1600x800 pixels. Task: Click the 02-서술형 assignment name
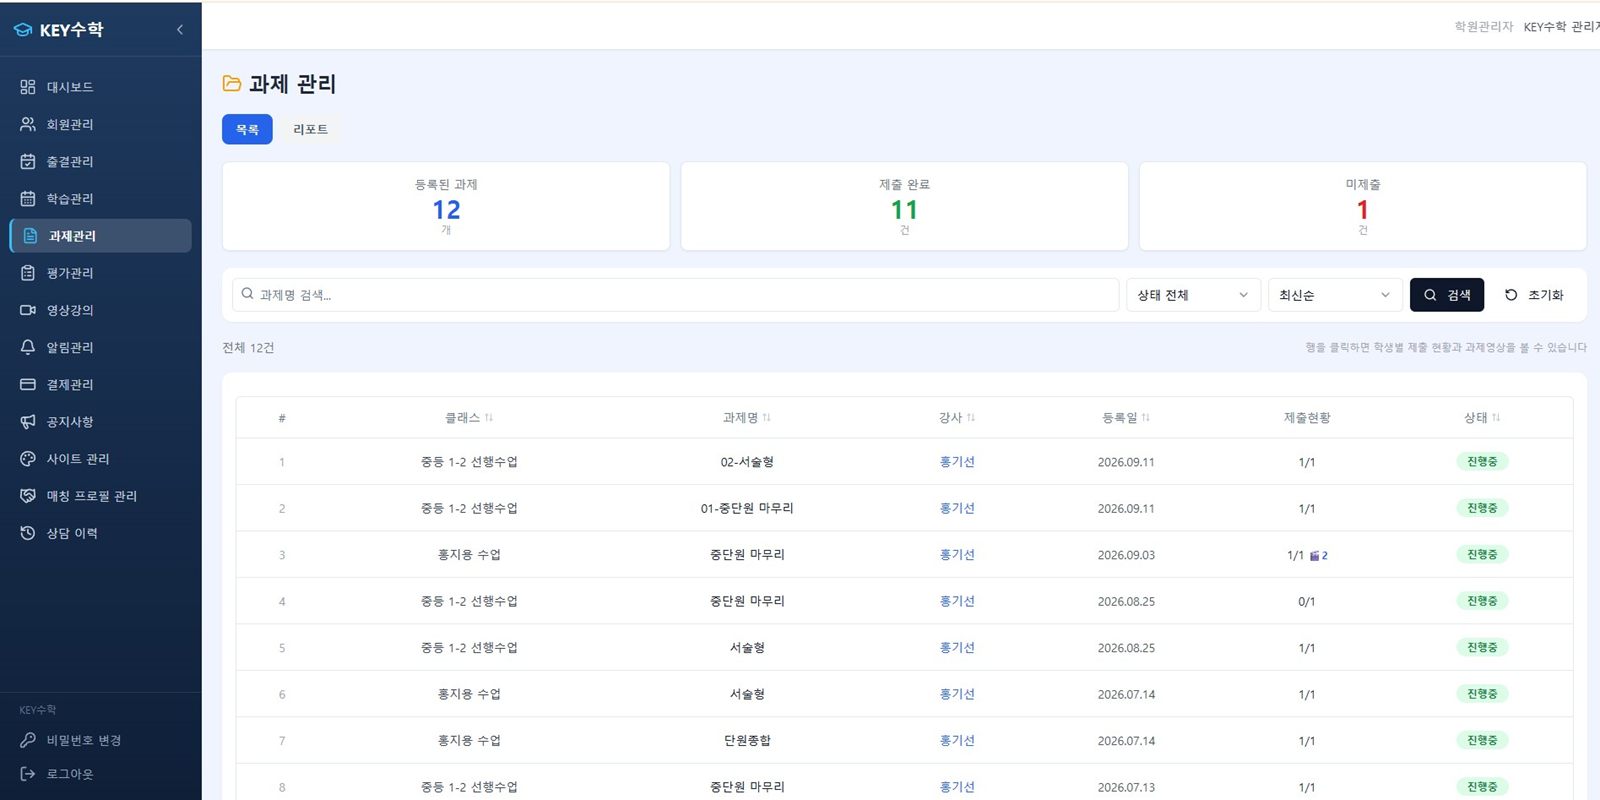[x=747, y=462]
